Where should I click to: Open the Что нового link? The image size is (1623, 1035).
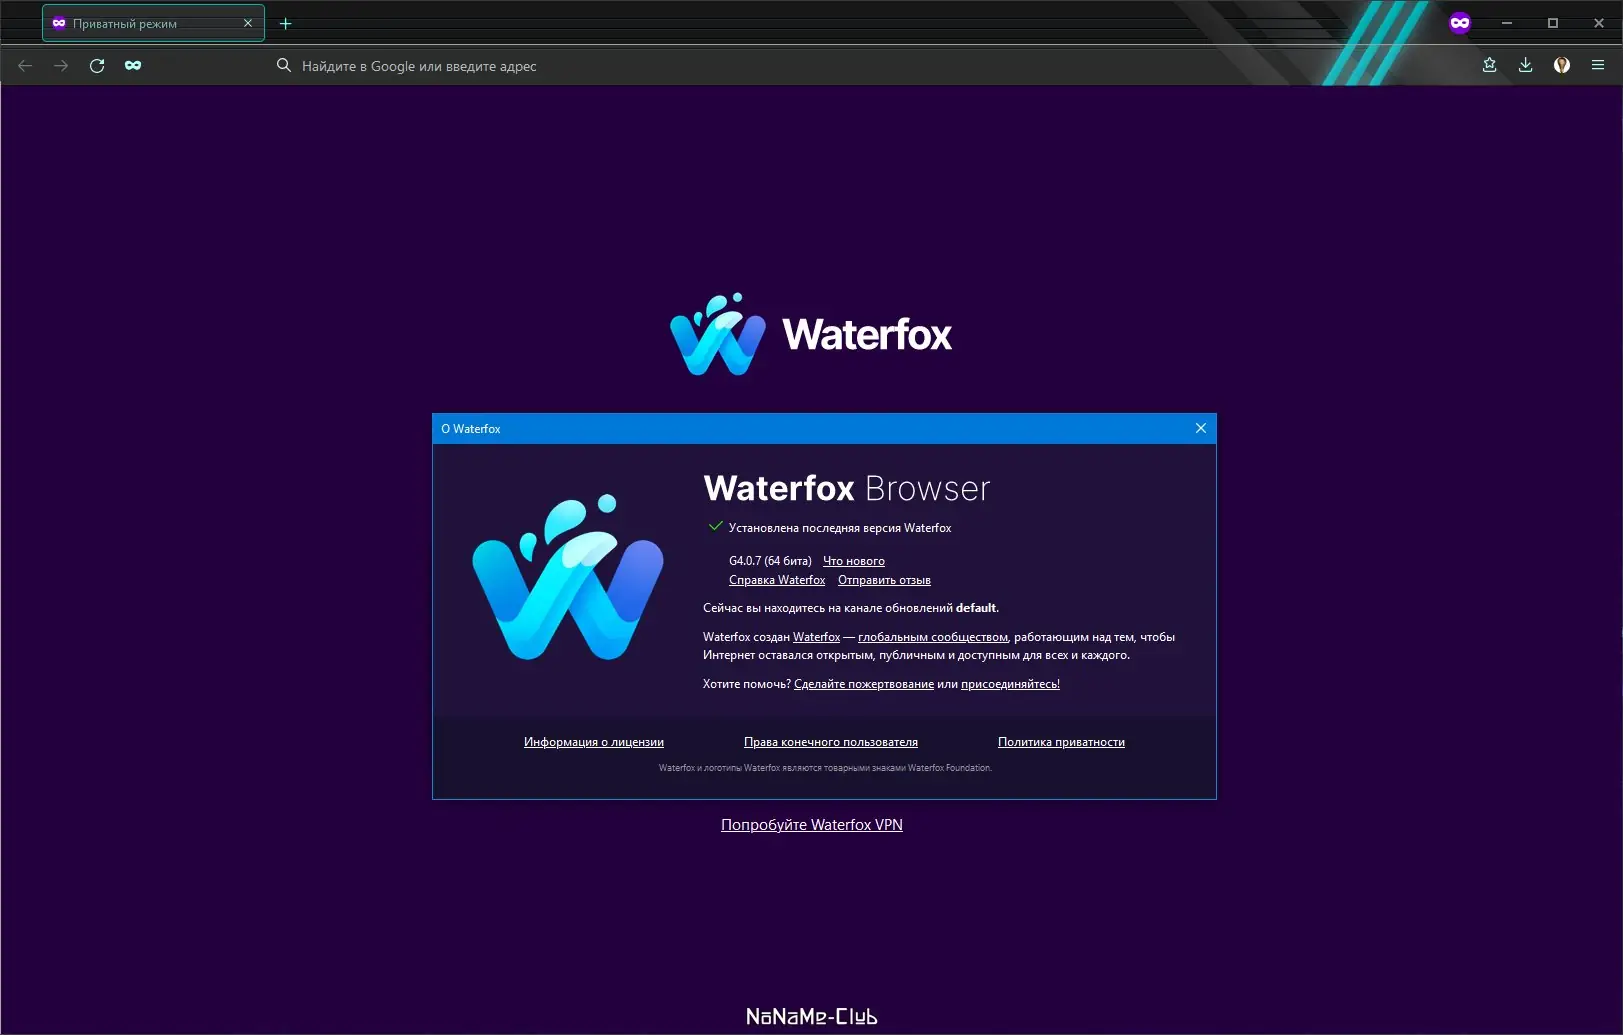click(x=854, y=561)
